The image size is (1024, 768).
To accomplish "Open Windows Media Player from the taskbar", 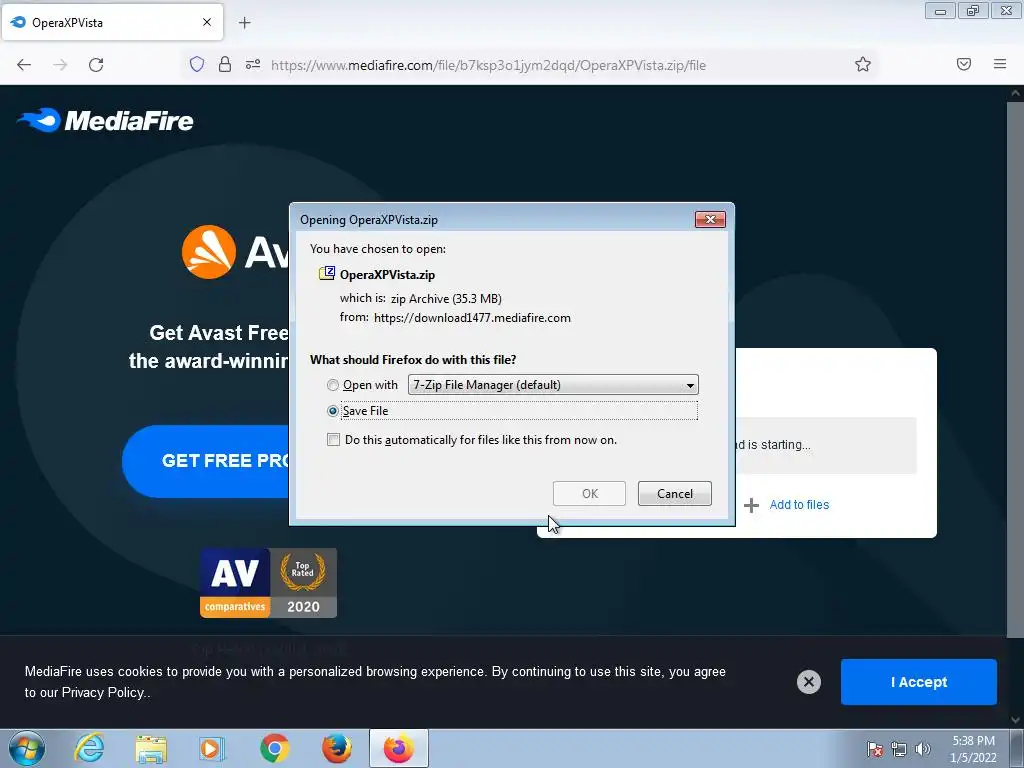I will [212, 748].
